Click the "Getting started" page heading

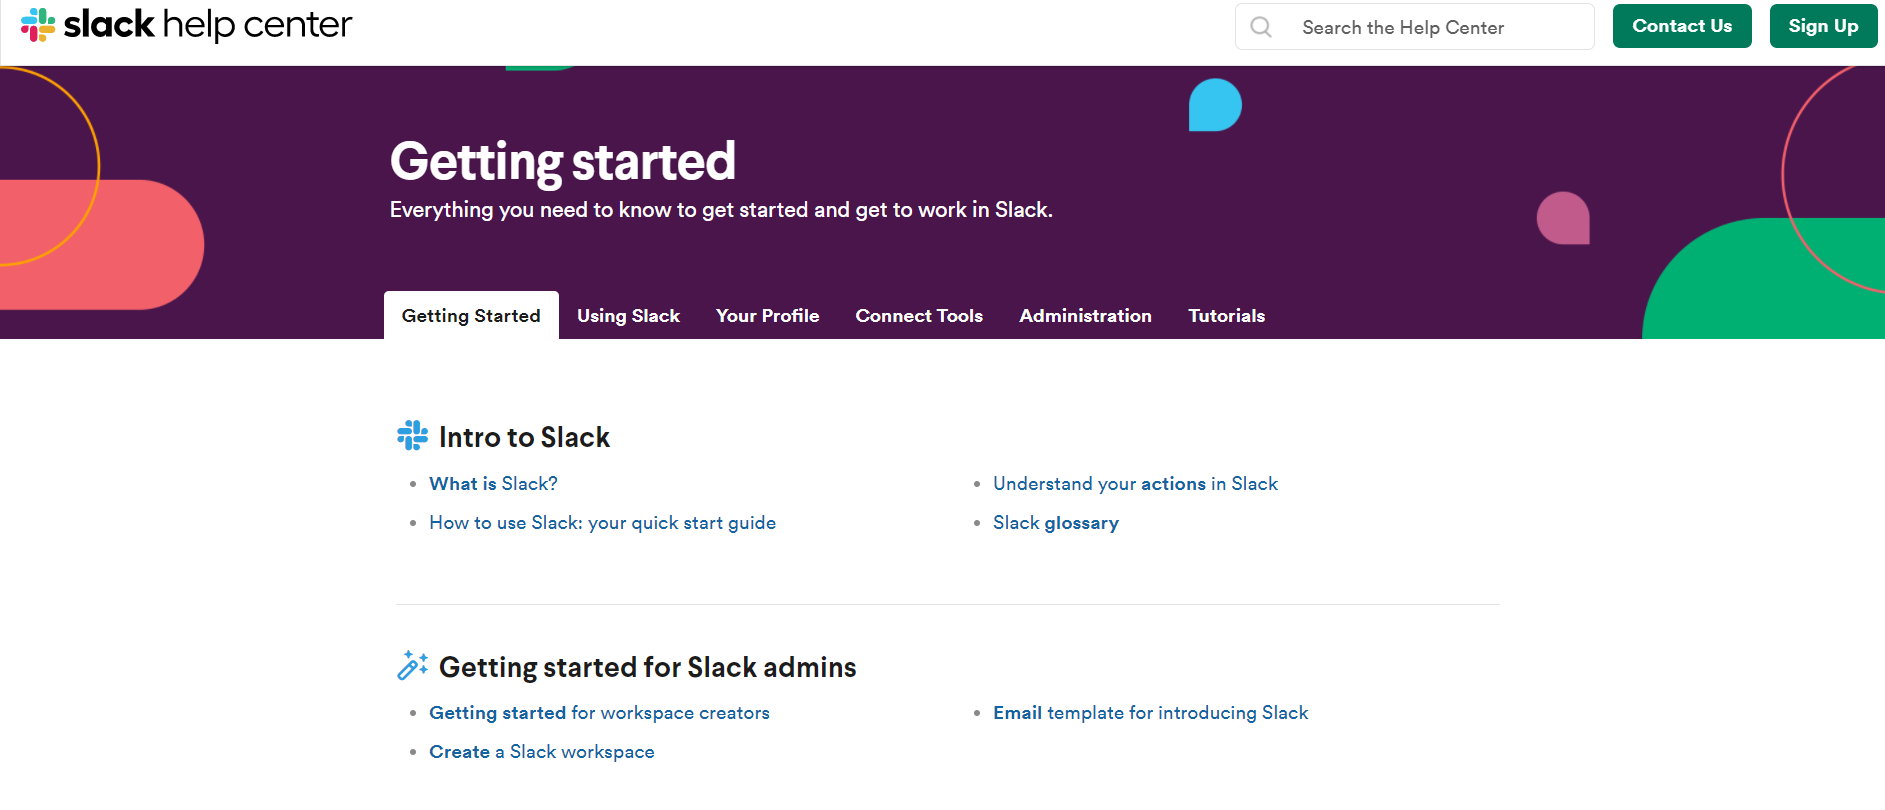point(563,162)
